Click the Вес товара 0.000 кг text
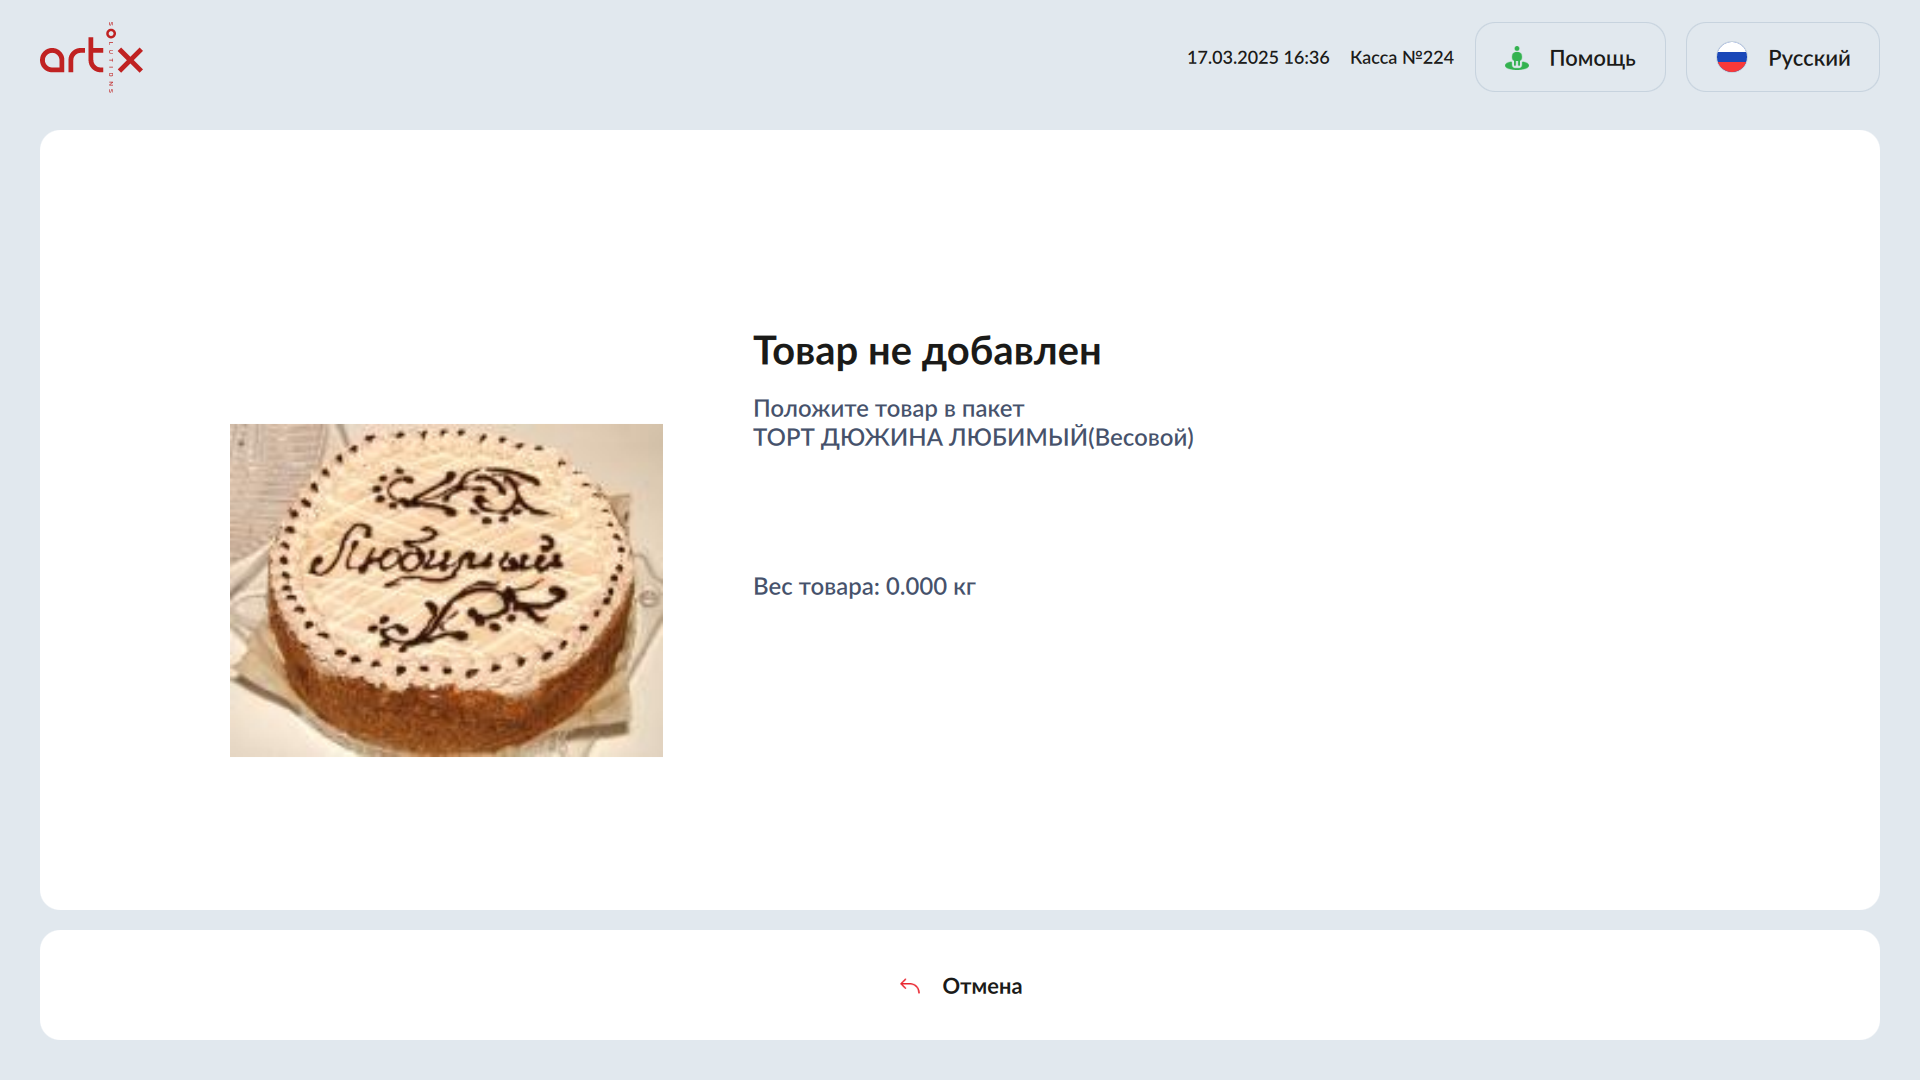 863,587
